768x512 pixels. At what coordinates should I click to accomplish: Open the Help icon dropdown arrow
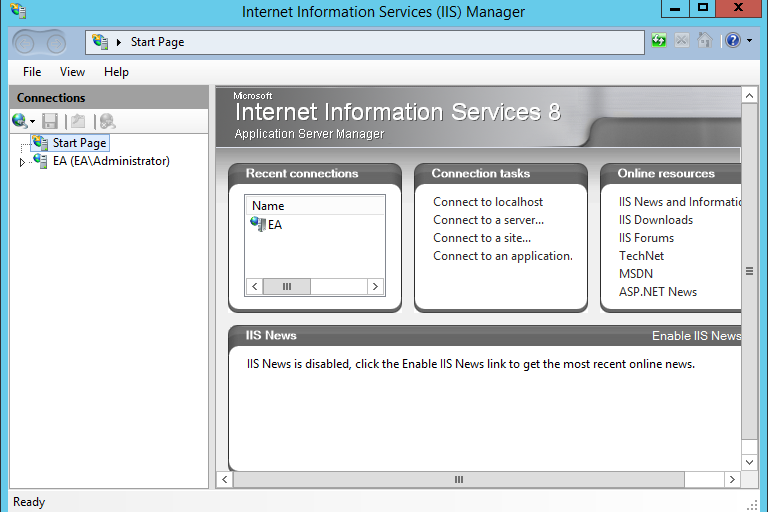[749, 41]
